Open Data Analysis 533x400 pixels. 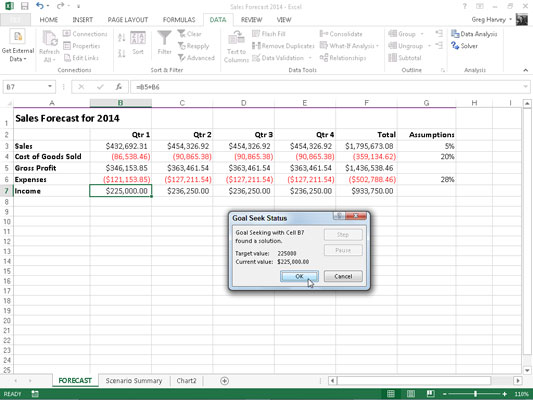point(474,34)
